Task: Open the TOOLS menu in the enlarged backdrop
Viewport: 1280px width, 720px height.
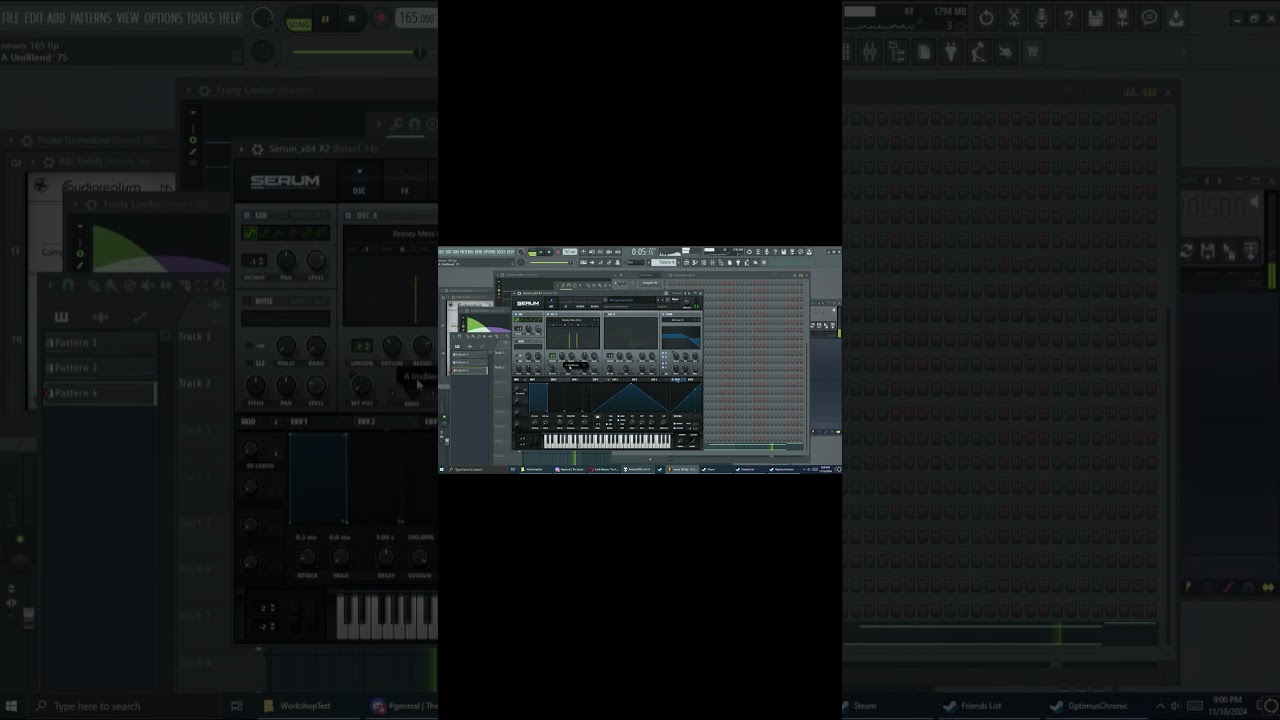Action: tap(200, 18)
